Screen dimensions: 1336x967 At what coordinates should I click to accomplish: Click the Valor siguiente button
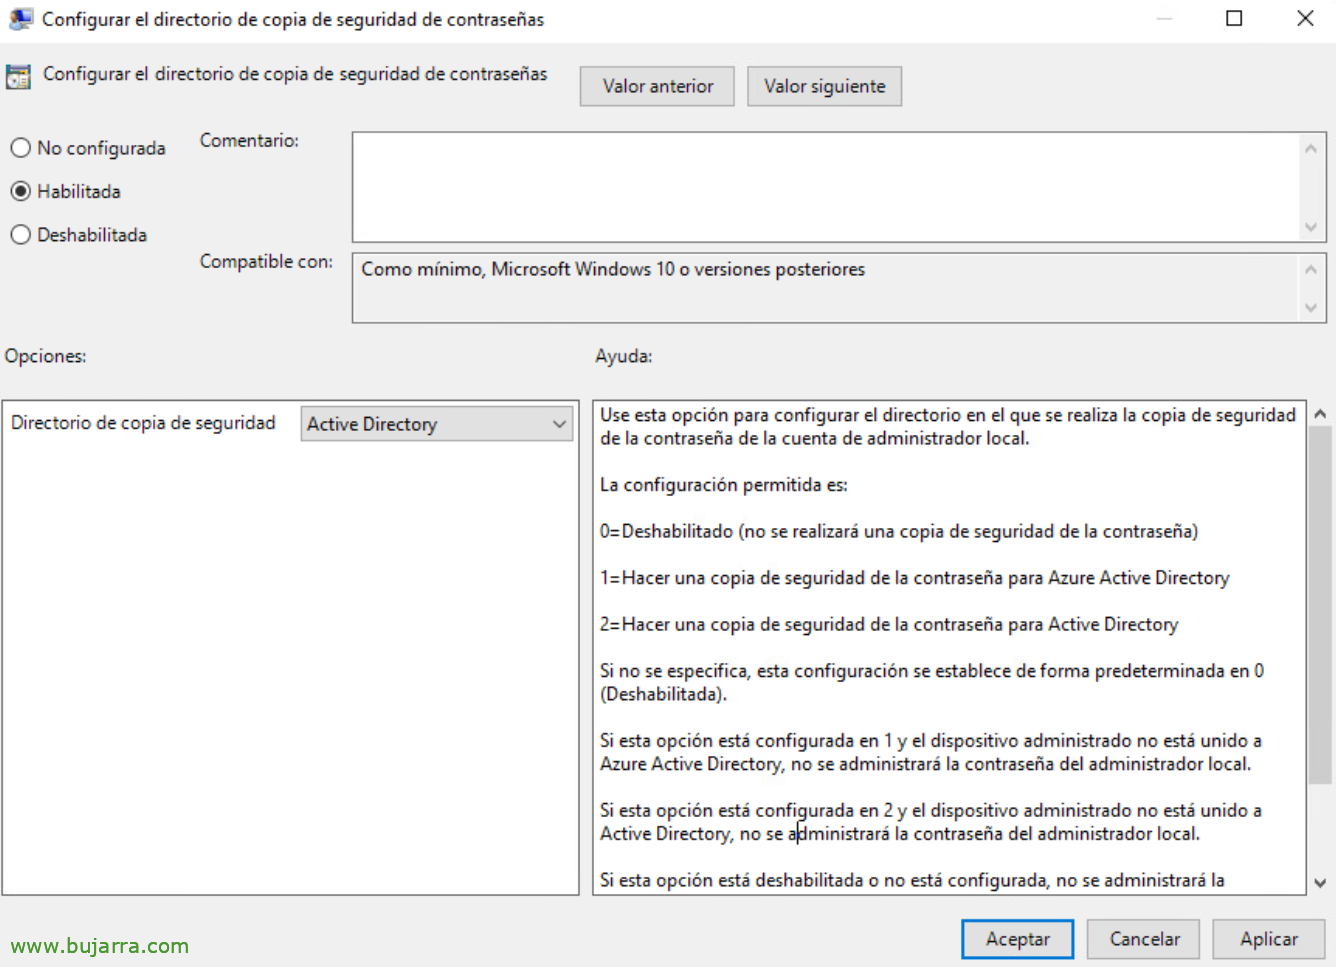click(x=824, y=86)
